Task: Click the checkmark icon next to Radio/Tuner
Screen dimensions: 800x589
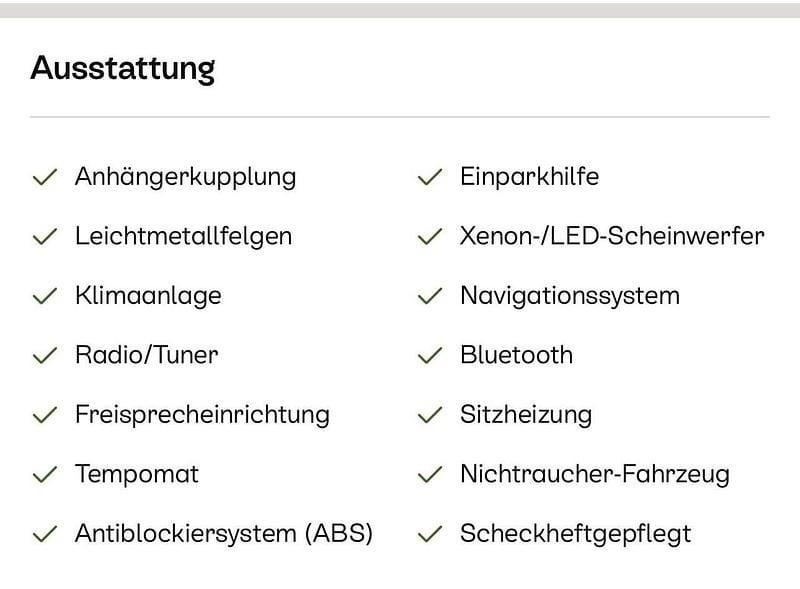Action: click(45, 356)
